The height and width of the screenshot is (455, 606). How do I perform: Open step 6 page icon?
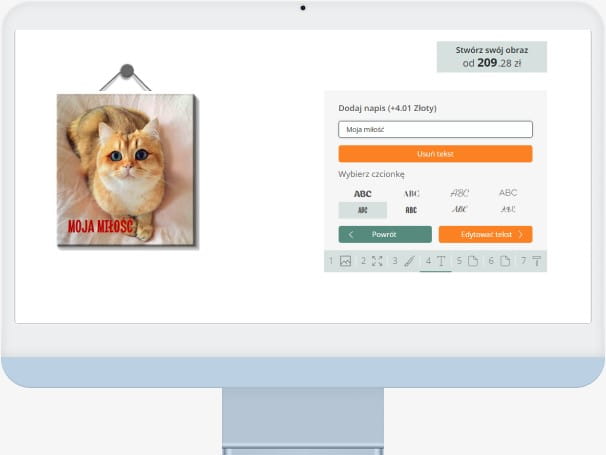coord(505,261)
